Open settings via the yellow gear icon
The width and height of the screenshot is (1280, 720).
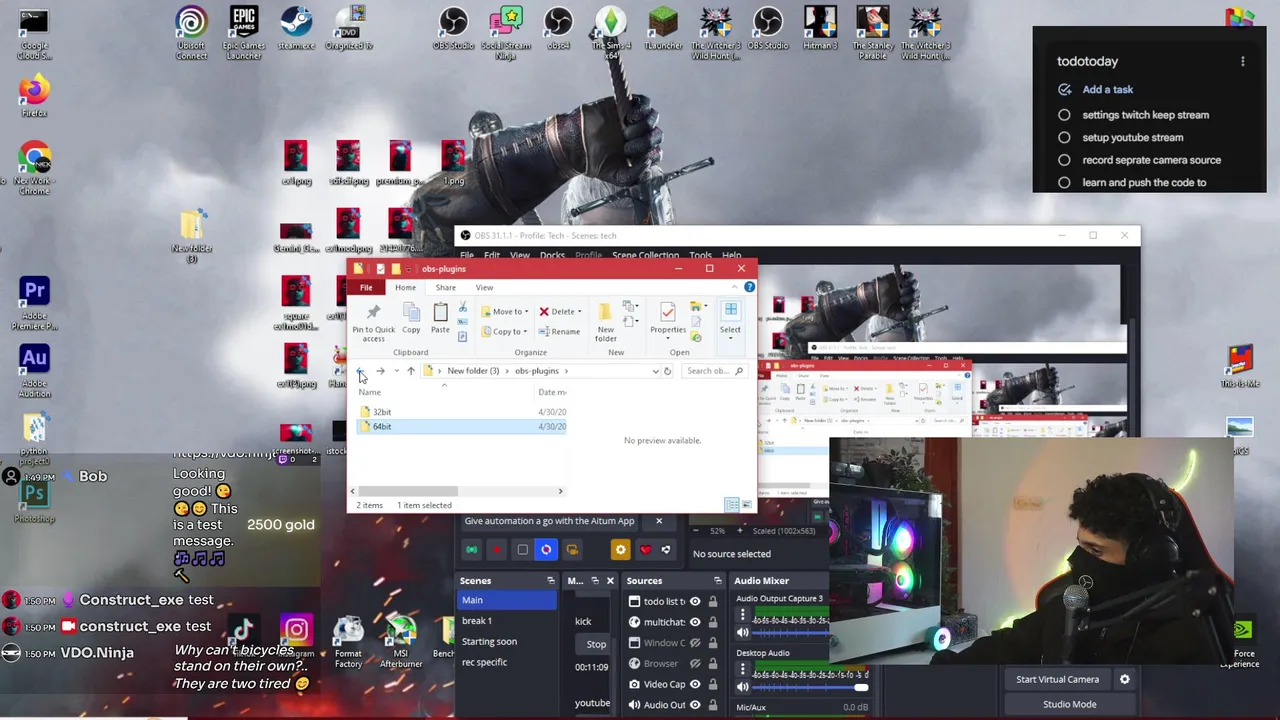click(621, 550)
